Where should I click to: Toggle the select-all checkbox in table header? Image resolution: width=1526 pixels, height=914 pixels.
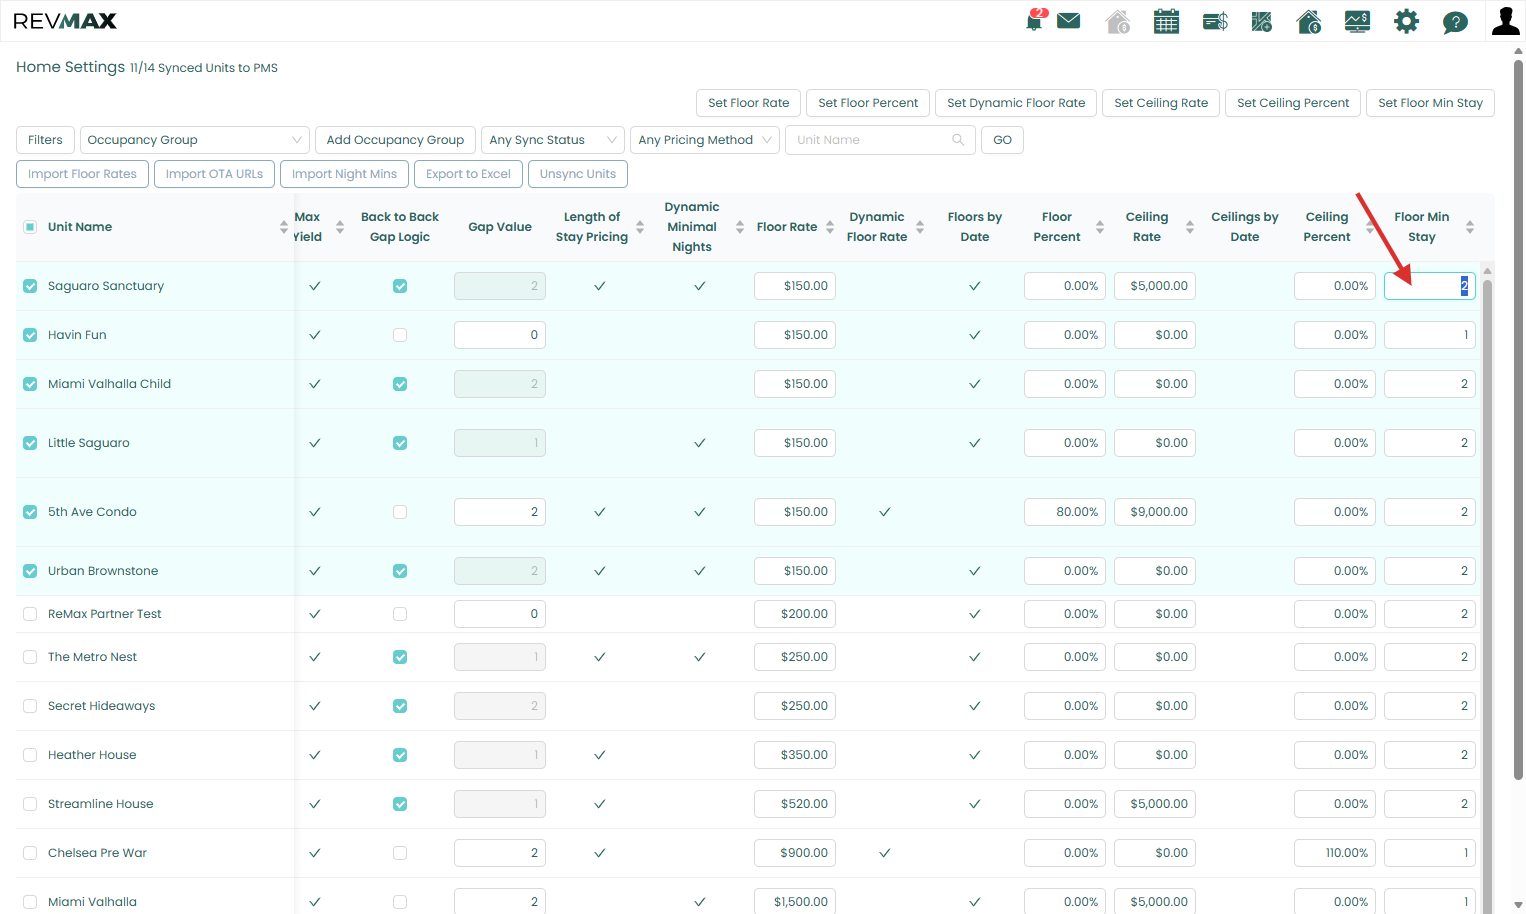(30, 227)
